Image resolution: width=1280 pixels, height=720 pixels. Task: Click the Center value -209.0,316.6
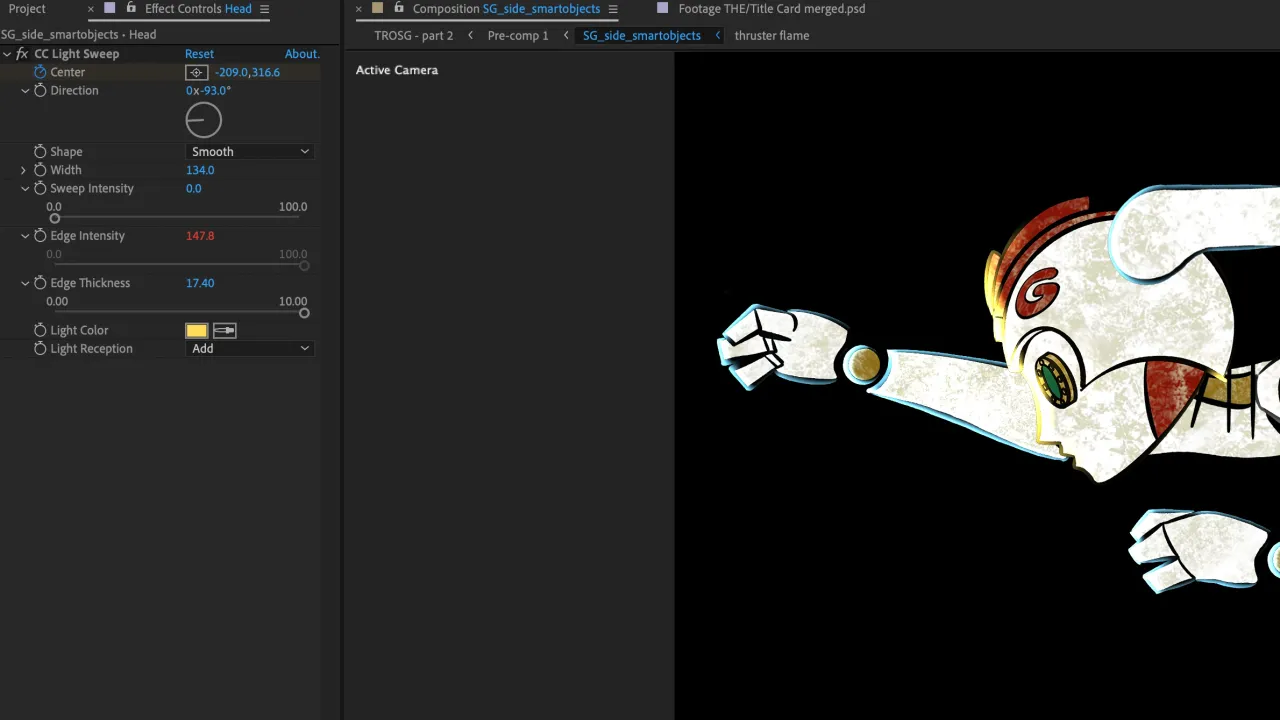[247, 72]
